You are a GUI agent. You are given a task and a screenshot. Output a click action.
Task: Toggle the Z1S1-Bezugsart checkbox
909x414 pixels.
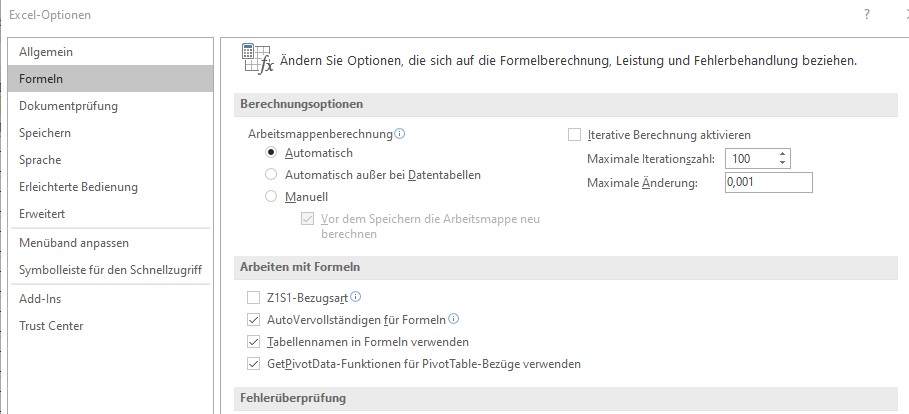(253, 298)
